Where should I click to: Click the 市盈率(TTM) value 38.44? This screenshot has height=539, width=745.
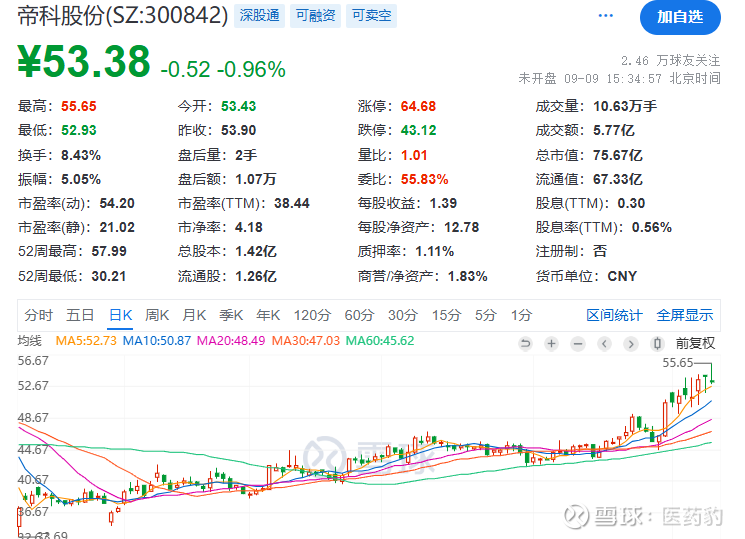pyautogui.click(x=292, y=203)
